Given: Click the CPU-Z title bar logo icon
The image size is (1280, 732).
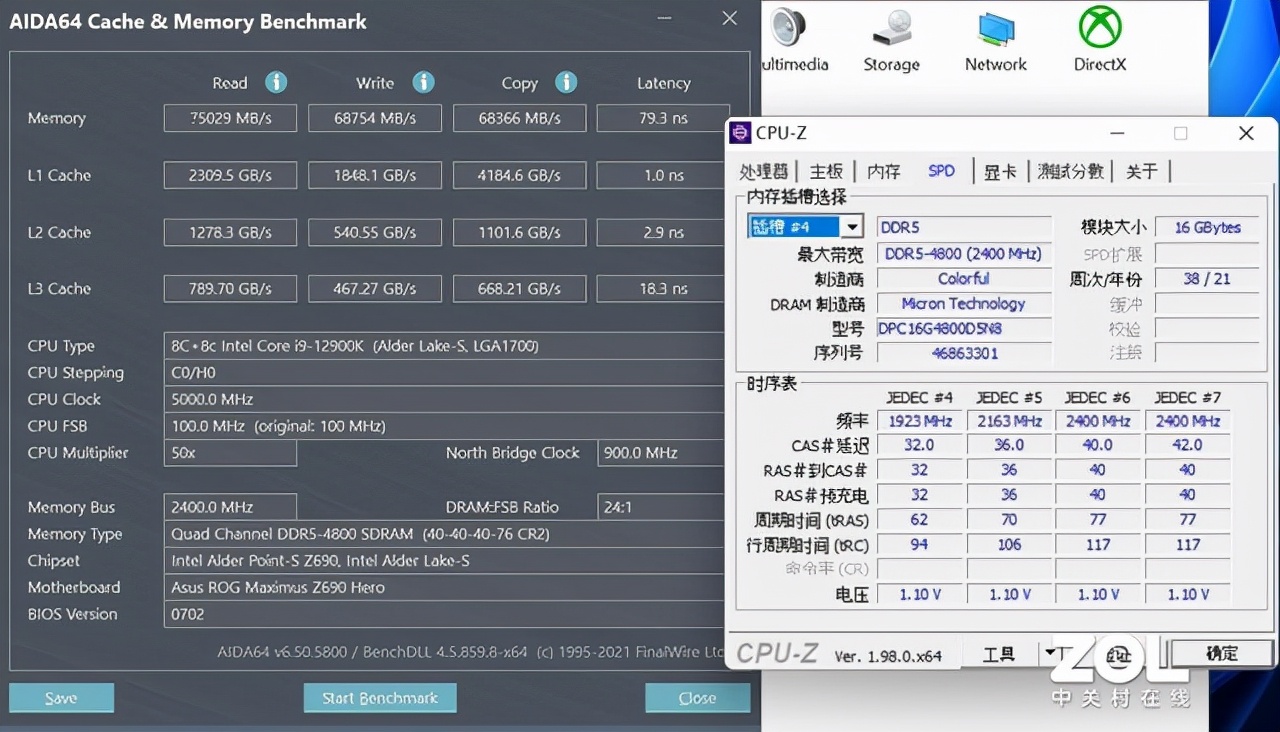Looking at the screenshot, I should tap(740, 132).
